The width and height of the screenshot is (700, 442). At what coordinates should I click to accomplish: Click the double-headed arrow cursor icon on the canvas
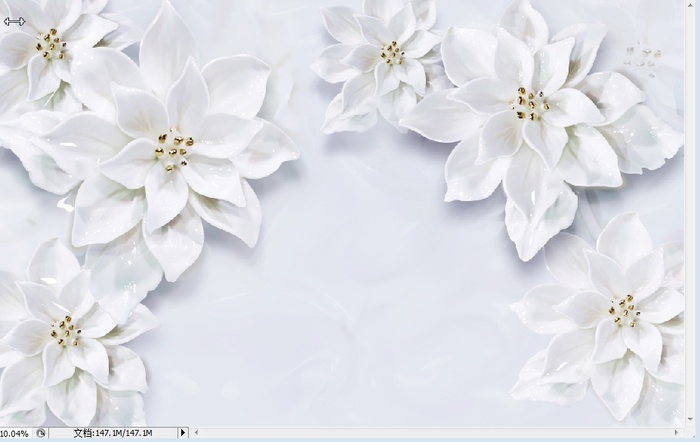[x=14, y=21]
